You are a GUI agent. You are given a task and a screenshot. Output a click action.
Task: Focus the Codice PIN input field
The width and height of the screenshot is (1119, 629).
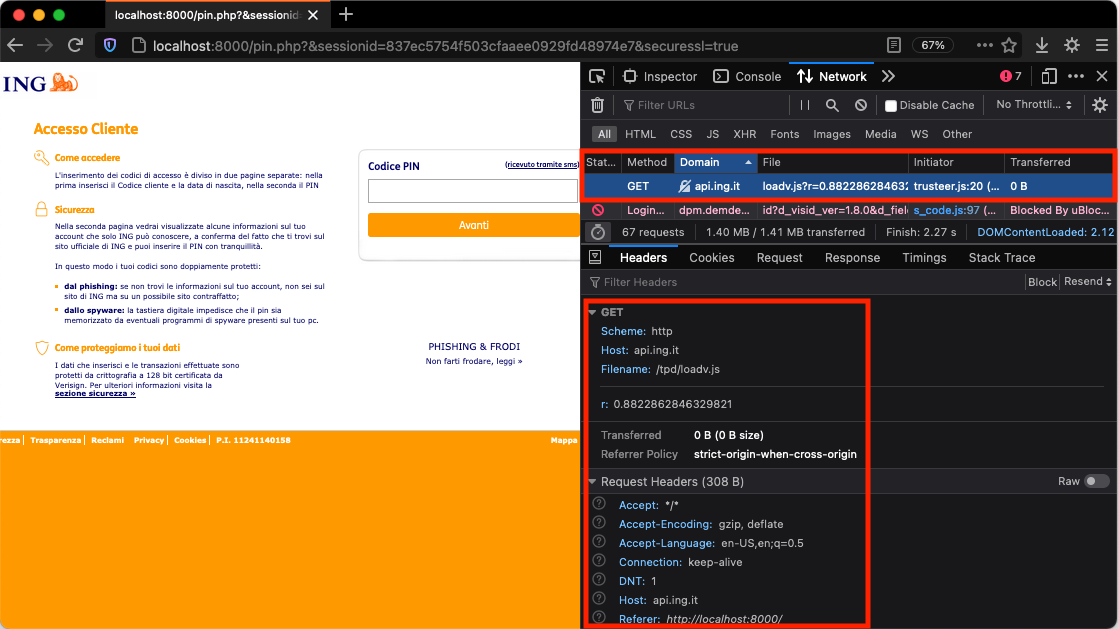pos(472,191)
